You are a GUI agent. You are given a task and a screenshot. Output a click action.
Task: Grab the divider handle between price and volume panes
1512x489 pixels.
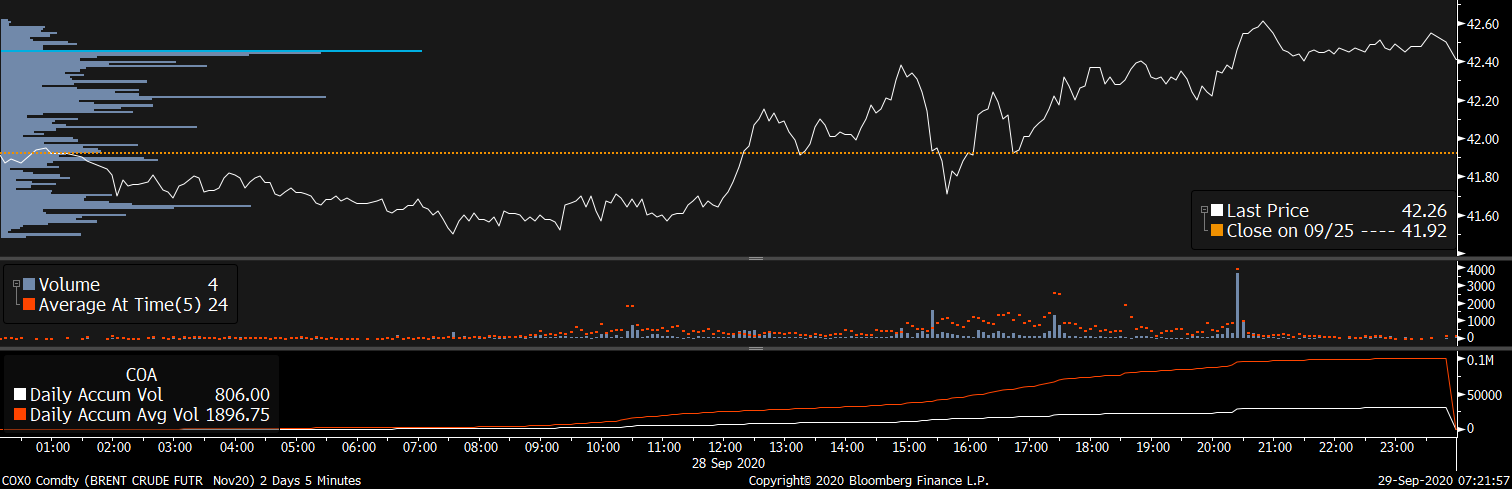(x=756, y=258)
